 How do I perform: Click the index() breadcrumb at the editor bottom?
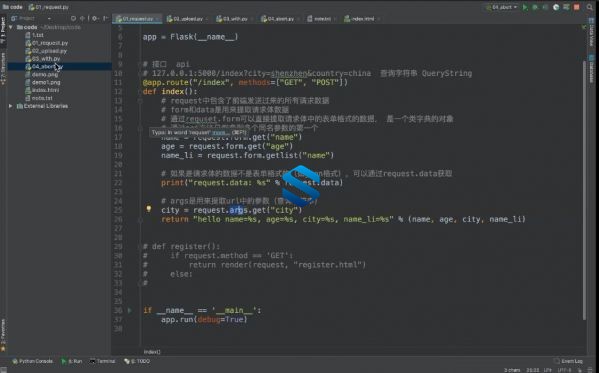tap(152, 352)
